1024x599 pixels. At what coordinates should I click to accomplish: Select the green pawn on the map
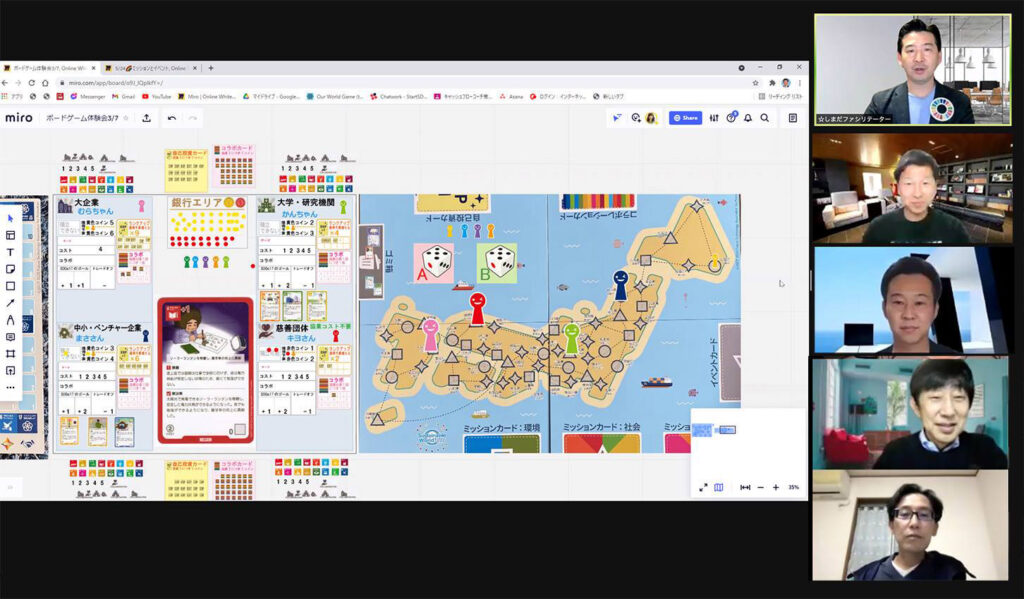pos(571,340)
